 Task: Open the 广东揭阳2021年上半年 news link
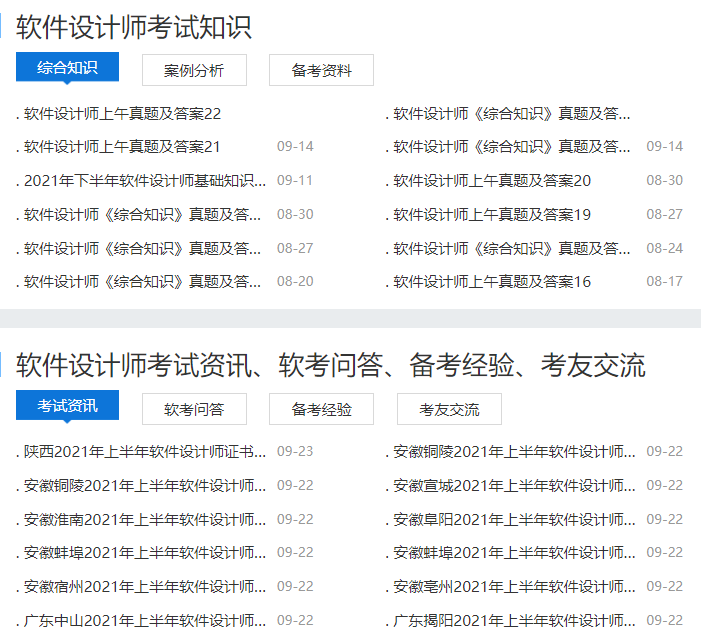(x=514, y=621)
